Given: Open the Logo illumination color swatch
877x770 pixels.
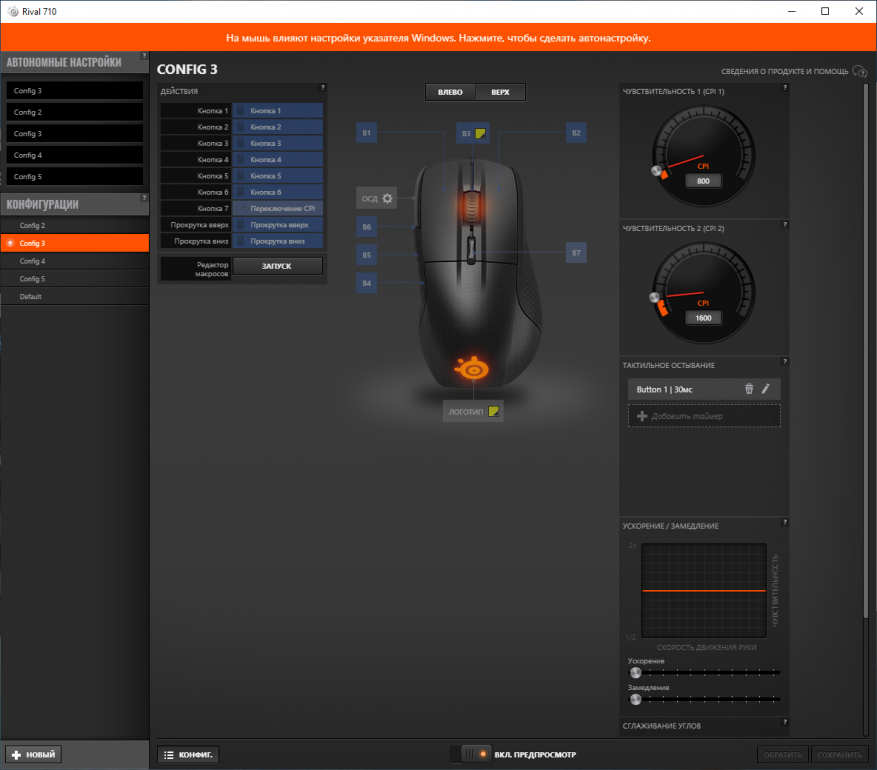Looking at the screenshot, I should [x=493, y=411].
